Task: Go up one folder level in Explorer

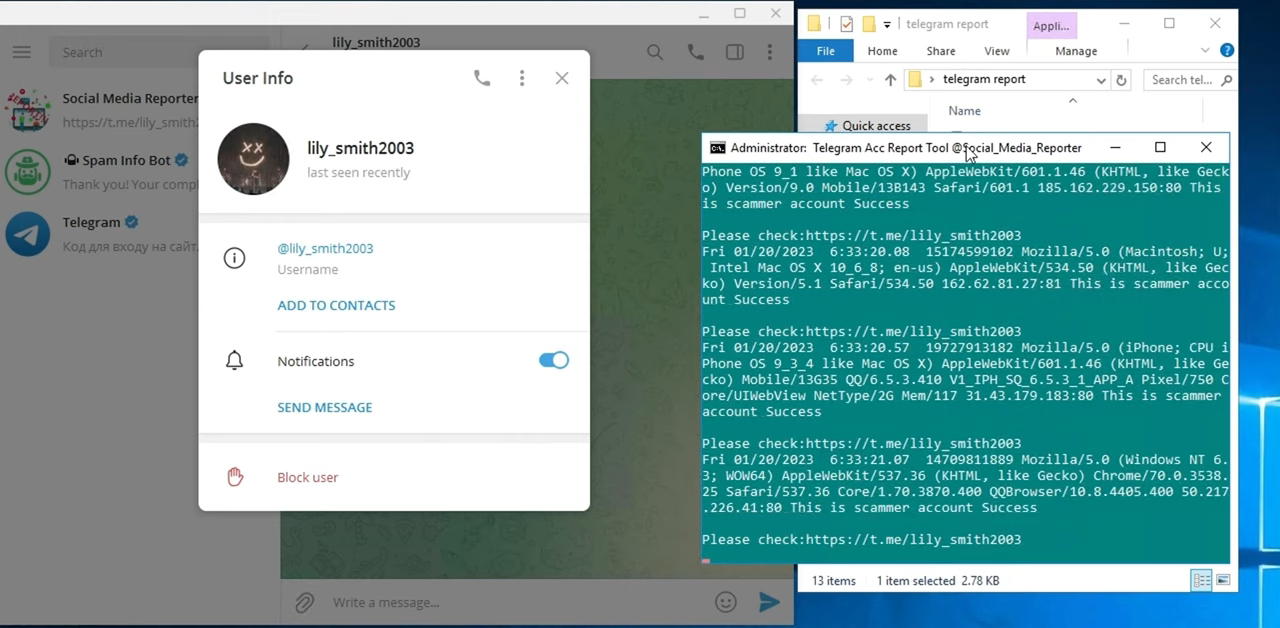Action: pos(890,80)
